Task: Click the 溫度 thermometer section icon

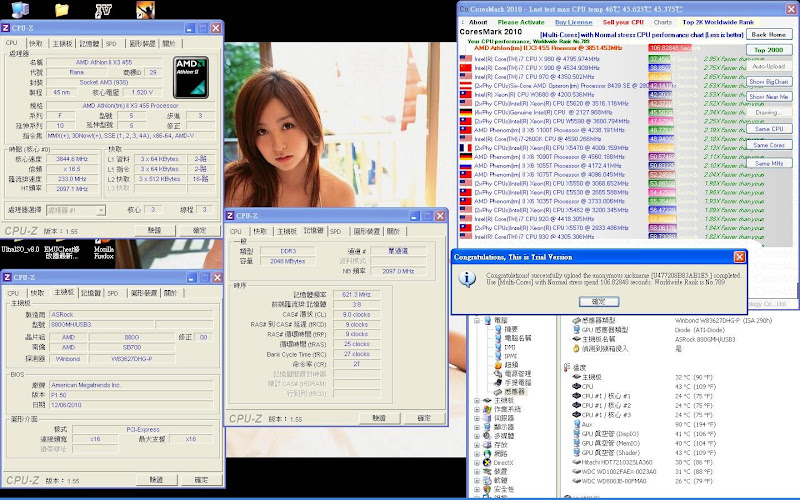Action: [567, 367]
